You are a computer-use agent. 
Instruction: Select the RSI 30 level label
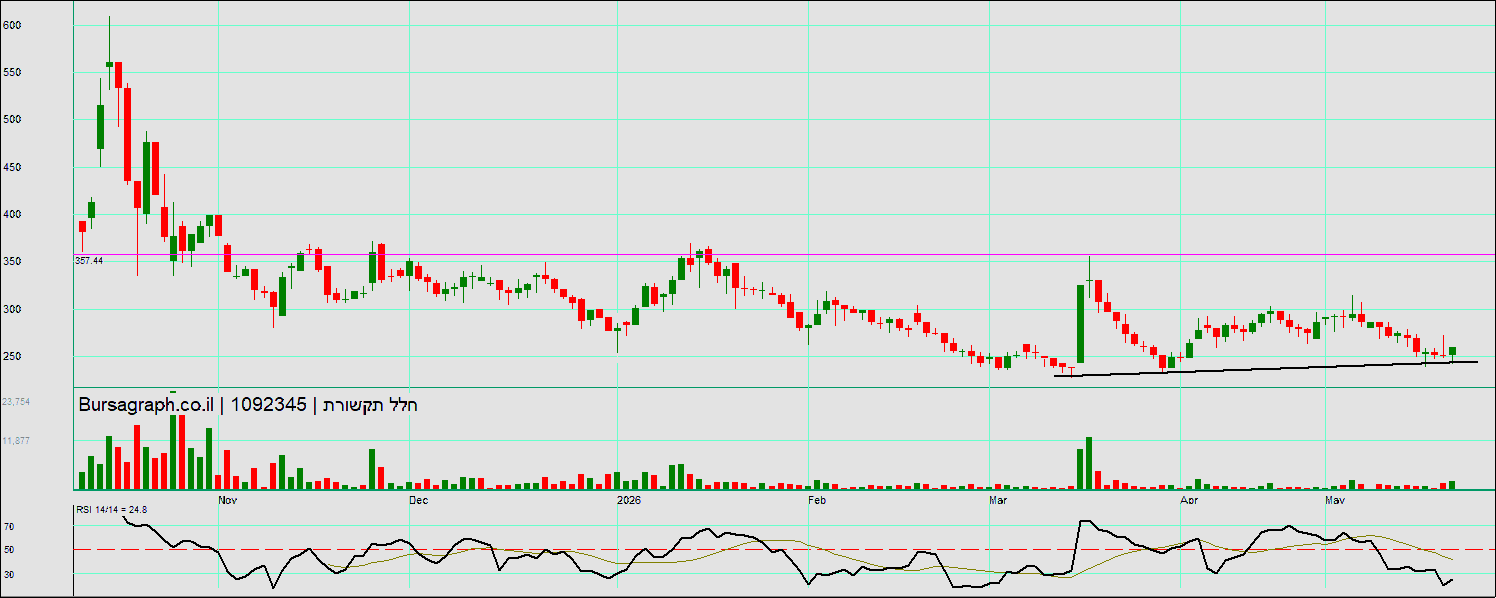click(8, 574)
